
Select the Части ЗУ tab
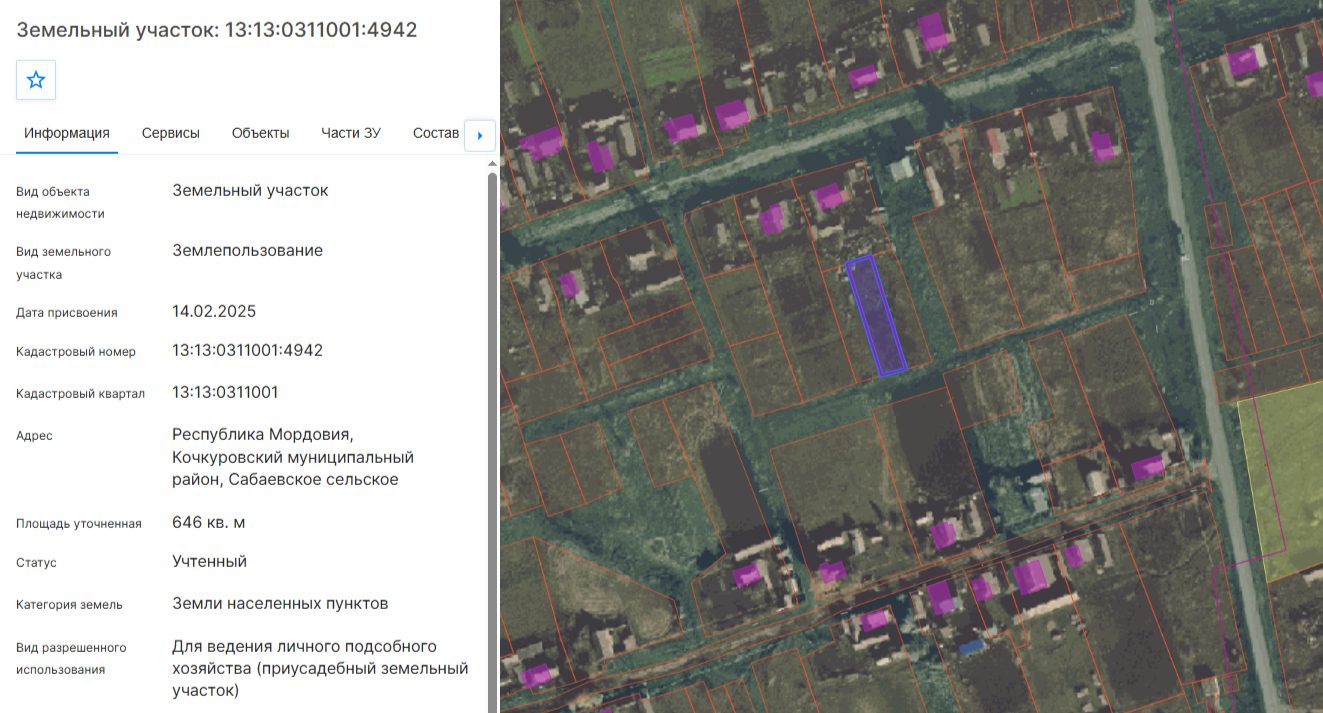[x=351, y=133]
